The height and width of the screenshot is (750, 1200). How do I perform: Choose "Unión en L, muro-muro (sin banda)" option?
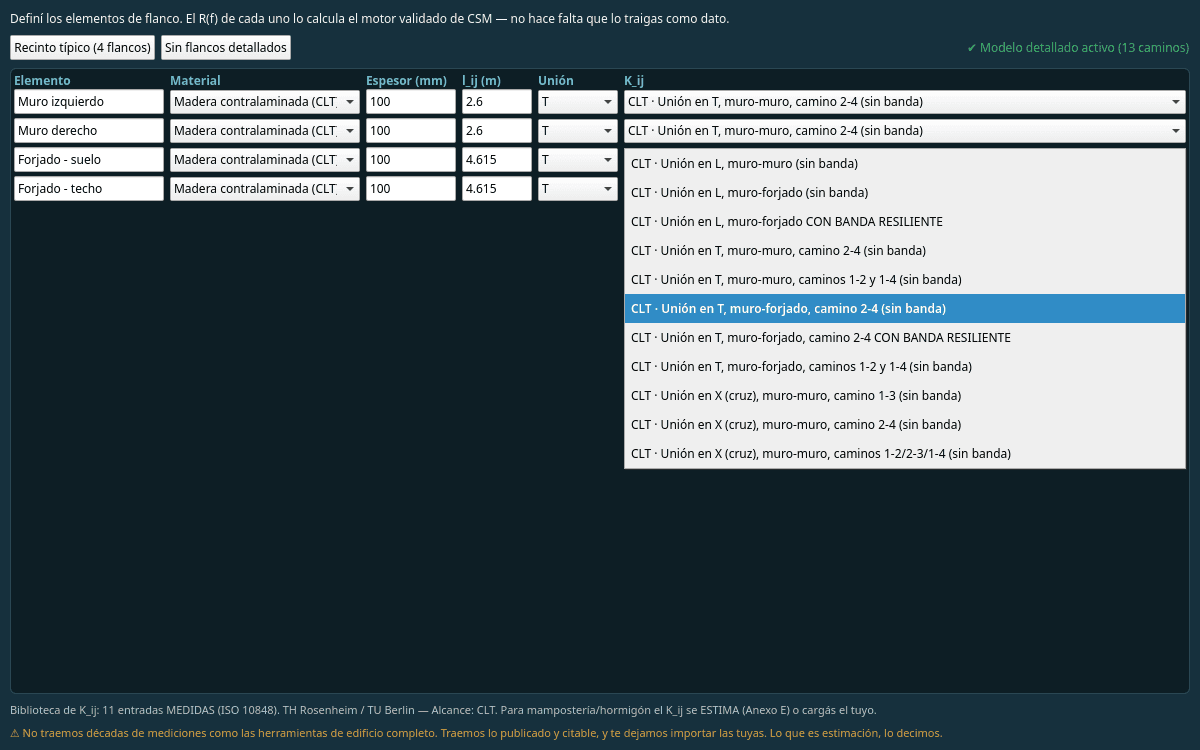click(x=905, y=164)
